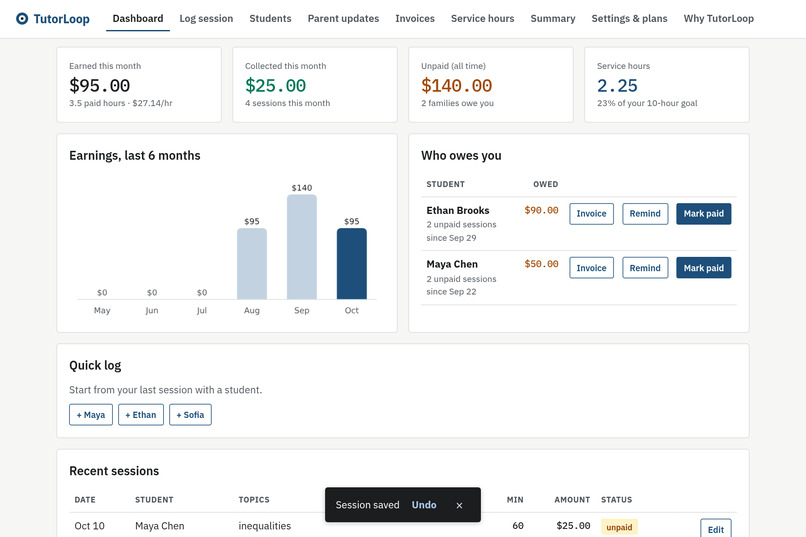806x537 pixels.
Task: Create invoice for Ethan Brooks
Action: [591, 214]
